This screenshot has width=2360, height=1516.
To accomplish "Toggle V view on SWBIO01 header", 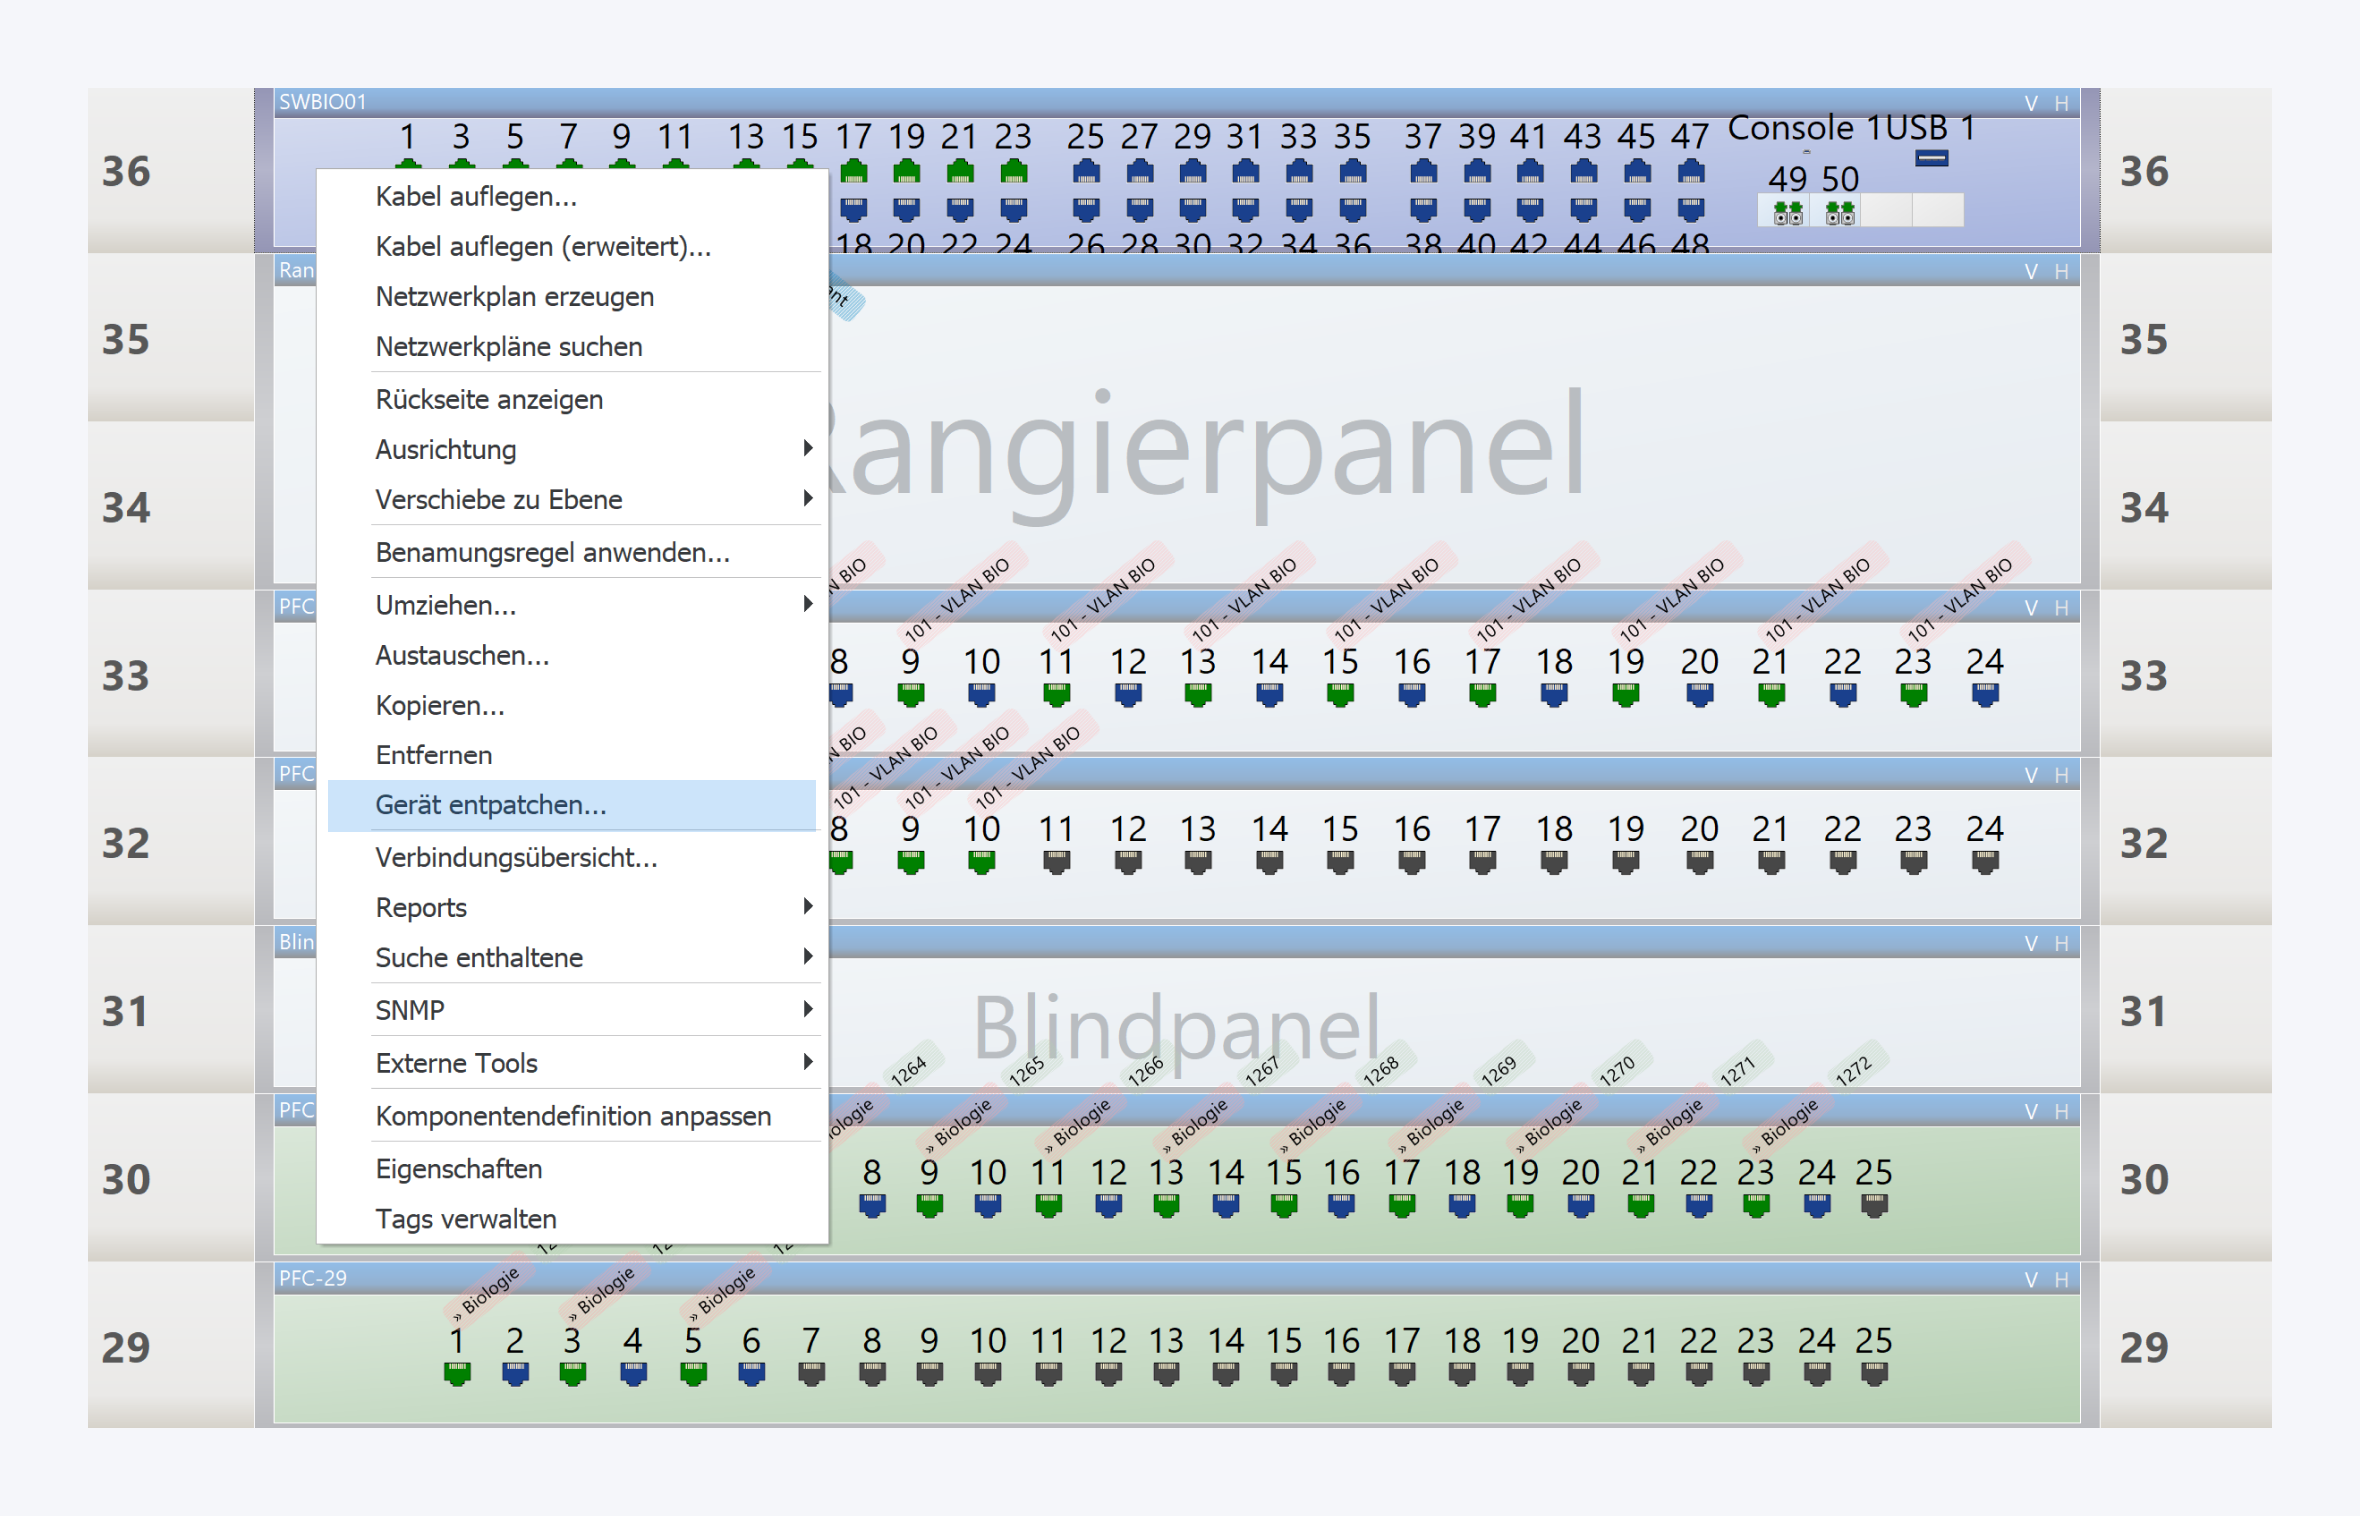I will [x=2031, y=103].
